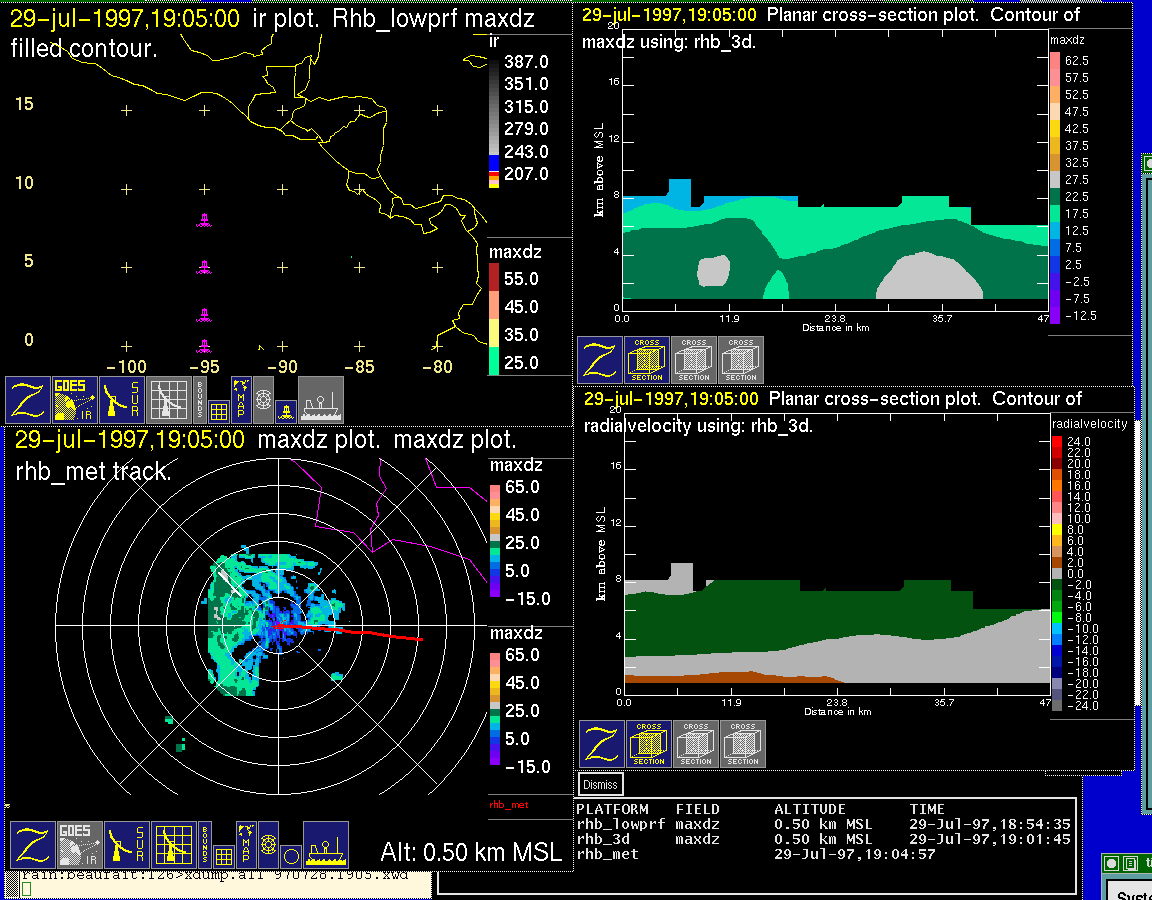Toggle the small circle icon in maxdz plot toolbar
Viewport: 1152px width, 900px height.
pos(290,856)
